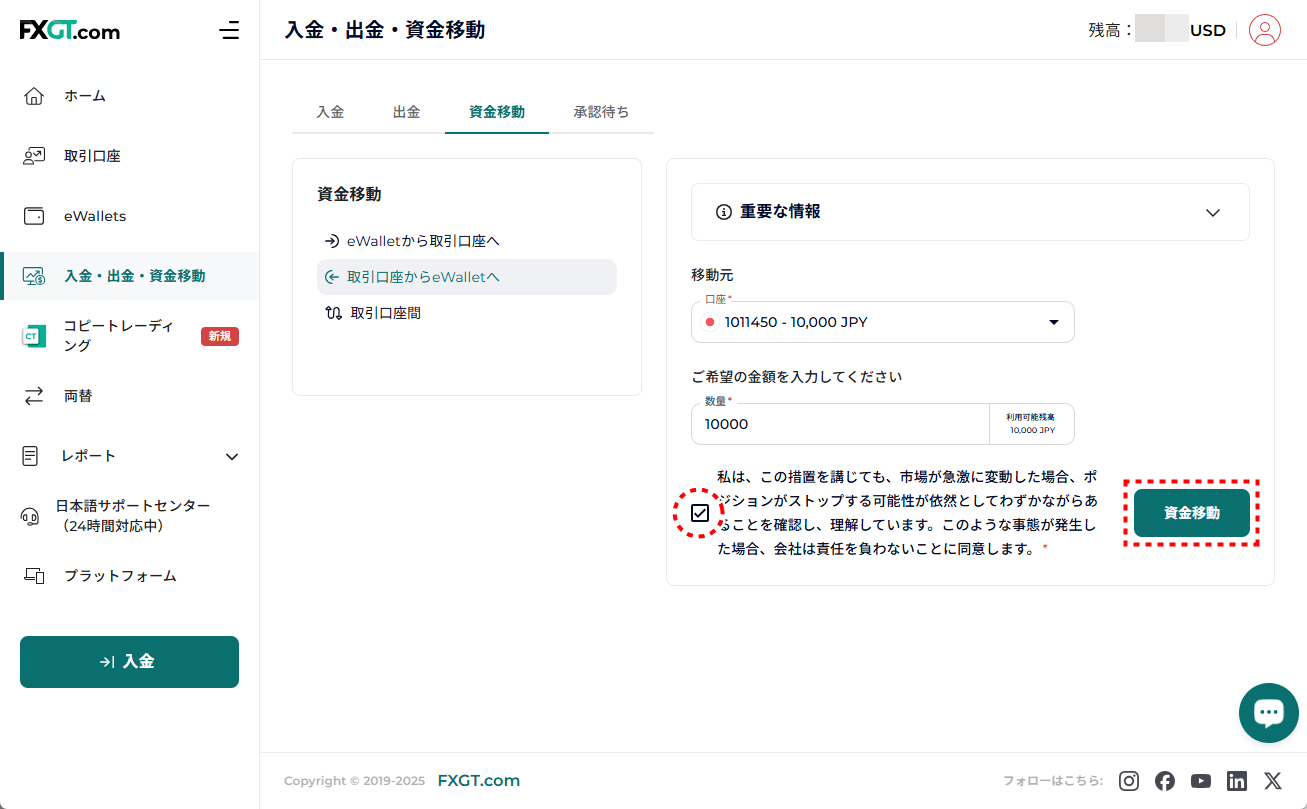Open the 口座 account dropdown
This screenshot has width=1307, height=809.
click(x=882, y=322)
